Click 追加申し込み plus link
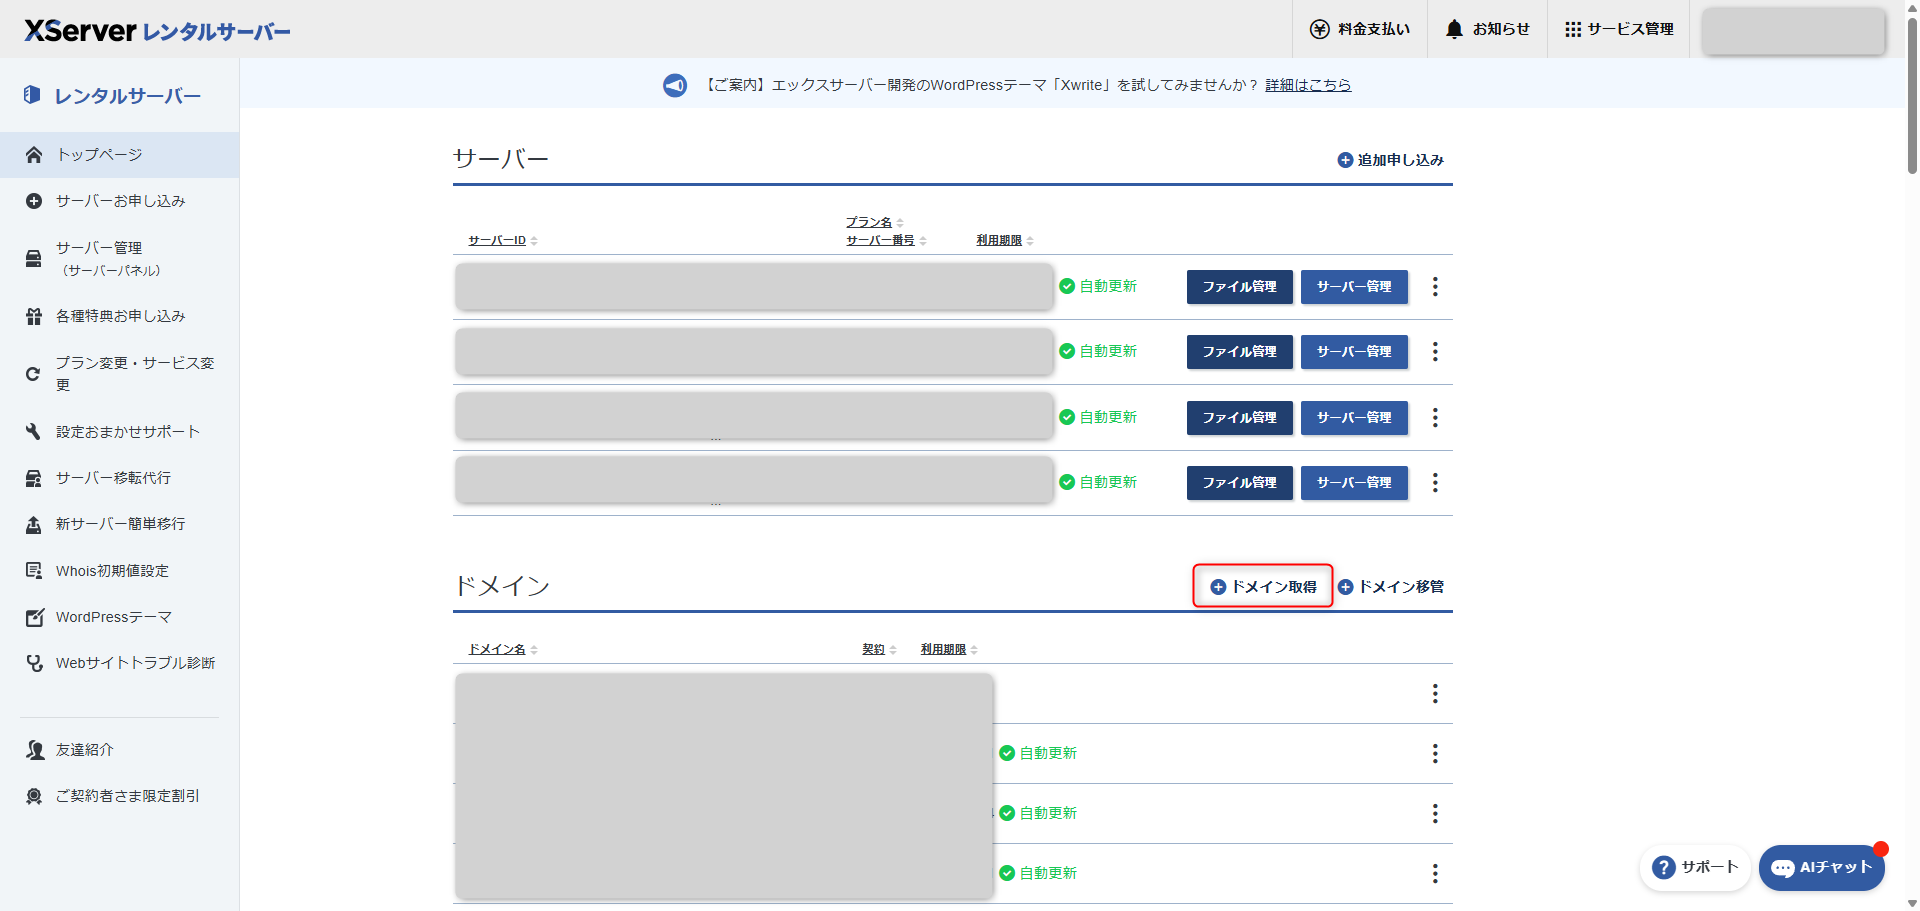 click(x=1391, y=160)
